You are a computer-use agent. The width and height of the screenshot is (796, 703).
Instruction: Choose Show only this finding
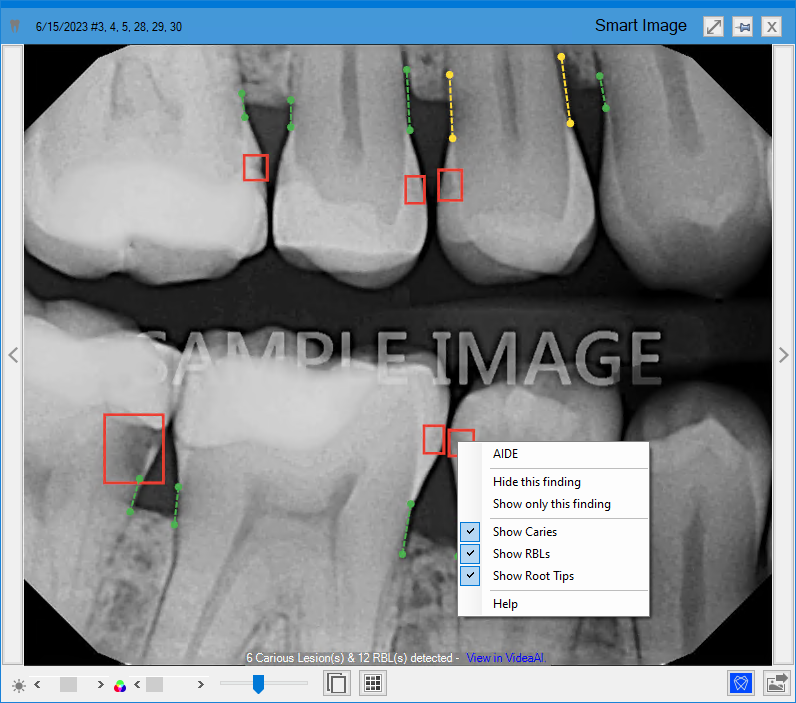coord(551,504)
